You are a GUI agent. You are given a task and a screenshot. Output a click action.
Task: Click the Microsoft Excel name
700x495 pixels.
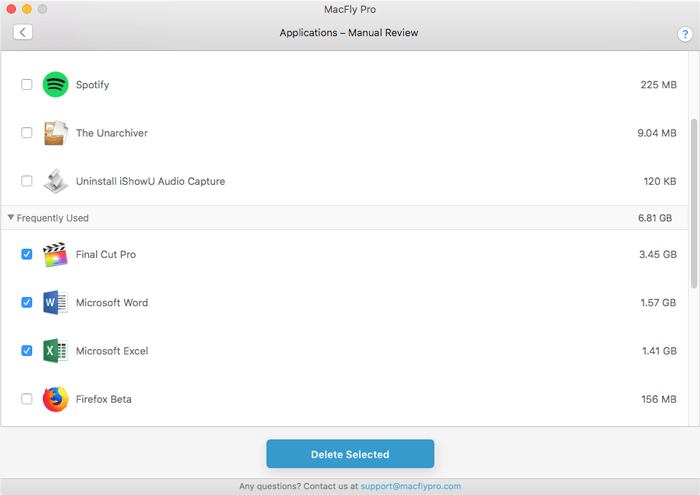click(112, 351)
